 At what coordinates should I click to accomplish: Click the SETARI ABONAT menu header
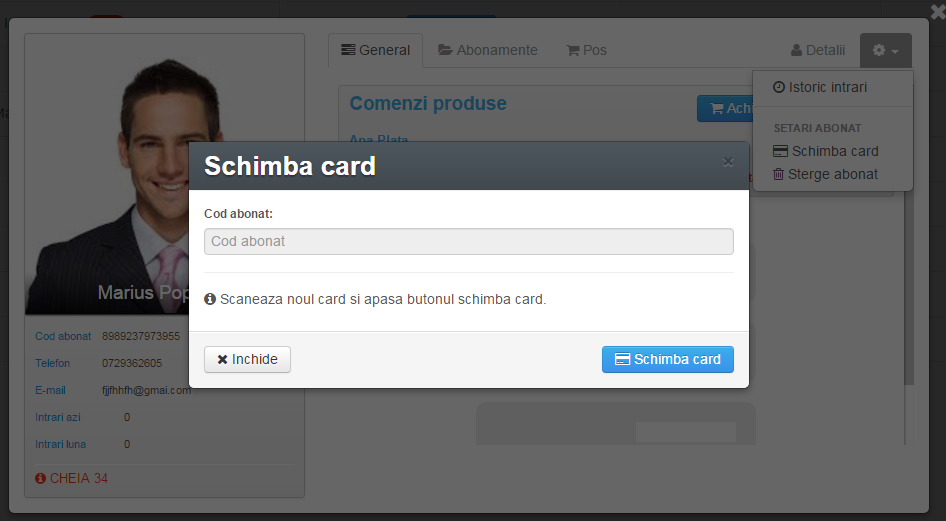coord(817,128)
